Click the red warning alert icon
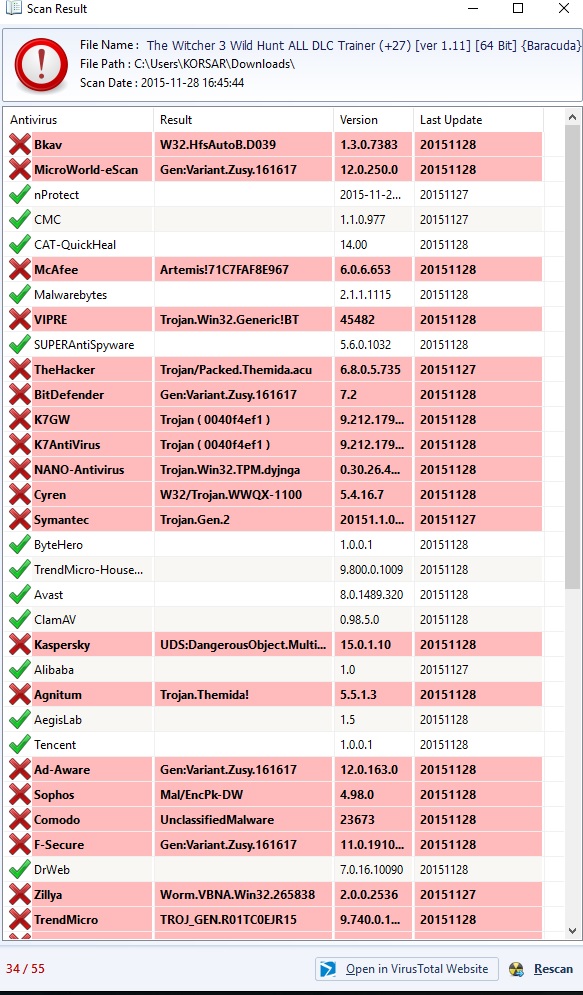The height and width of the screenshot is (995, 583). coord(41,65)
